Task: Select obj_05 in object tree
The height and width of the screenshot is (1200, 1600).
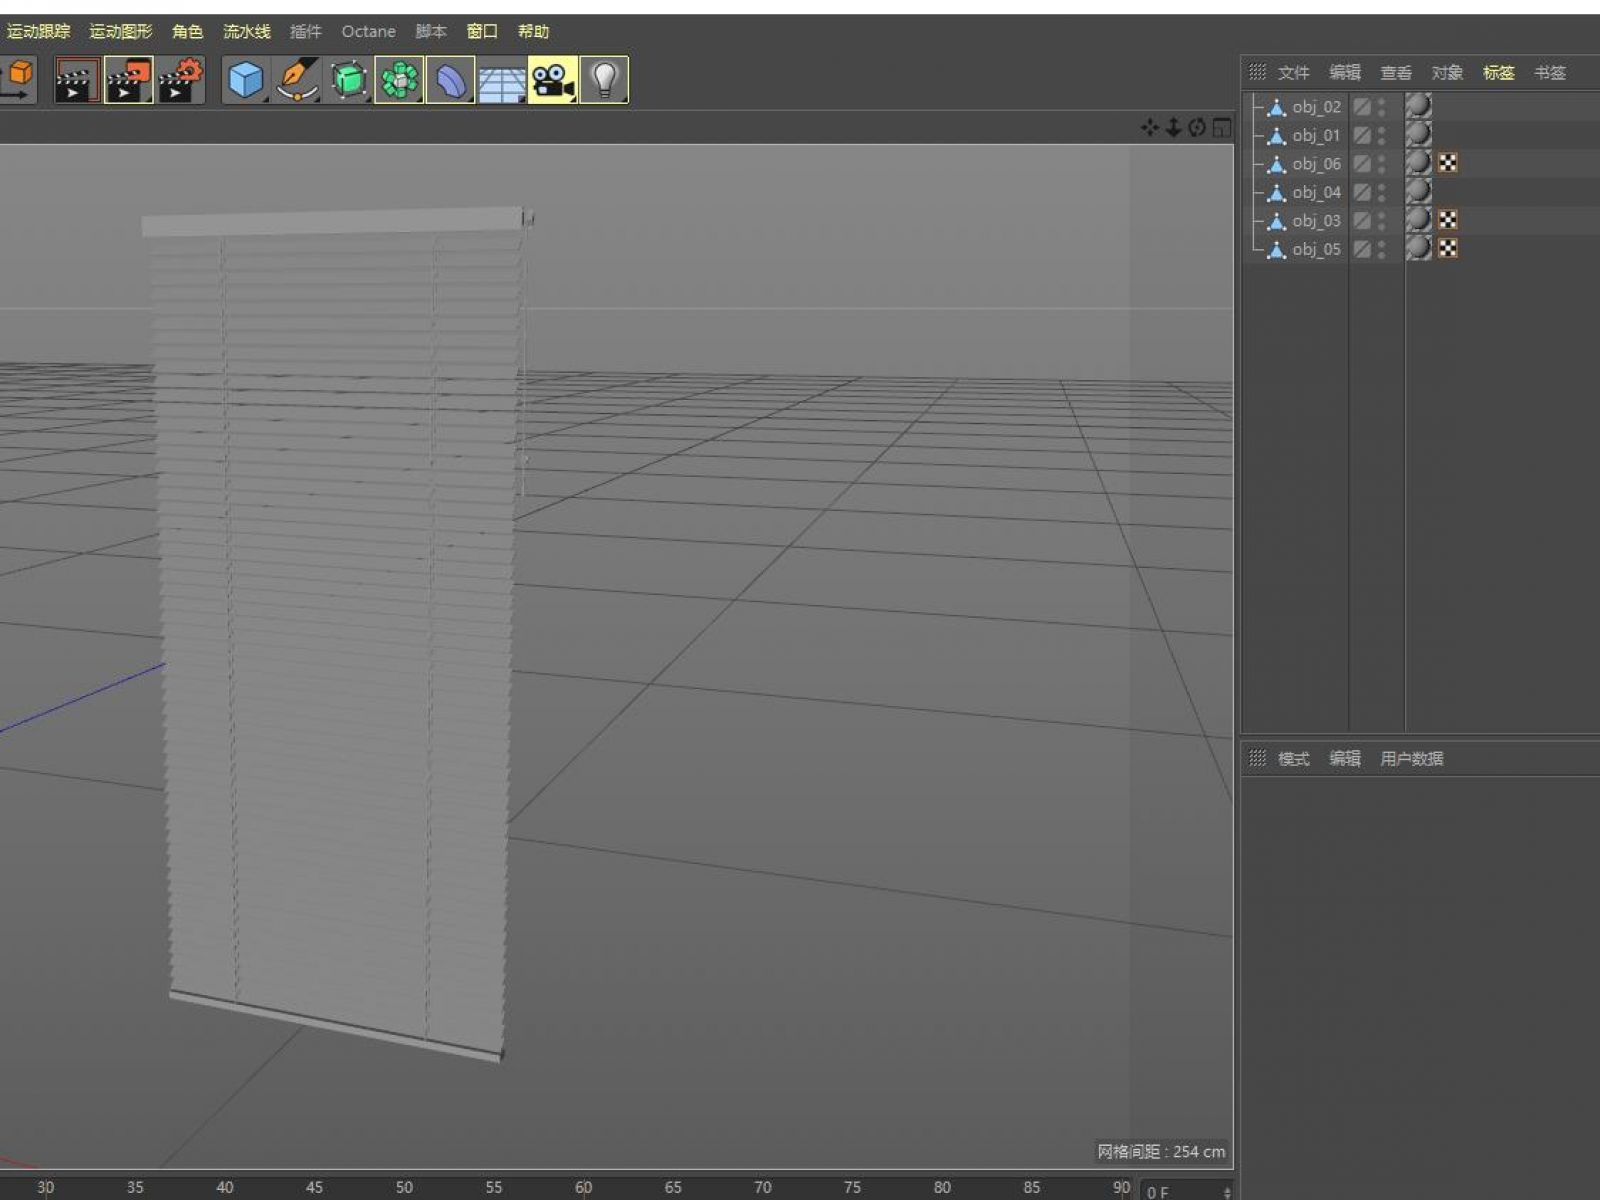Action: click(1316, 249)
